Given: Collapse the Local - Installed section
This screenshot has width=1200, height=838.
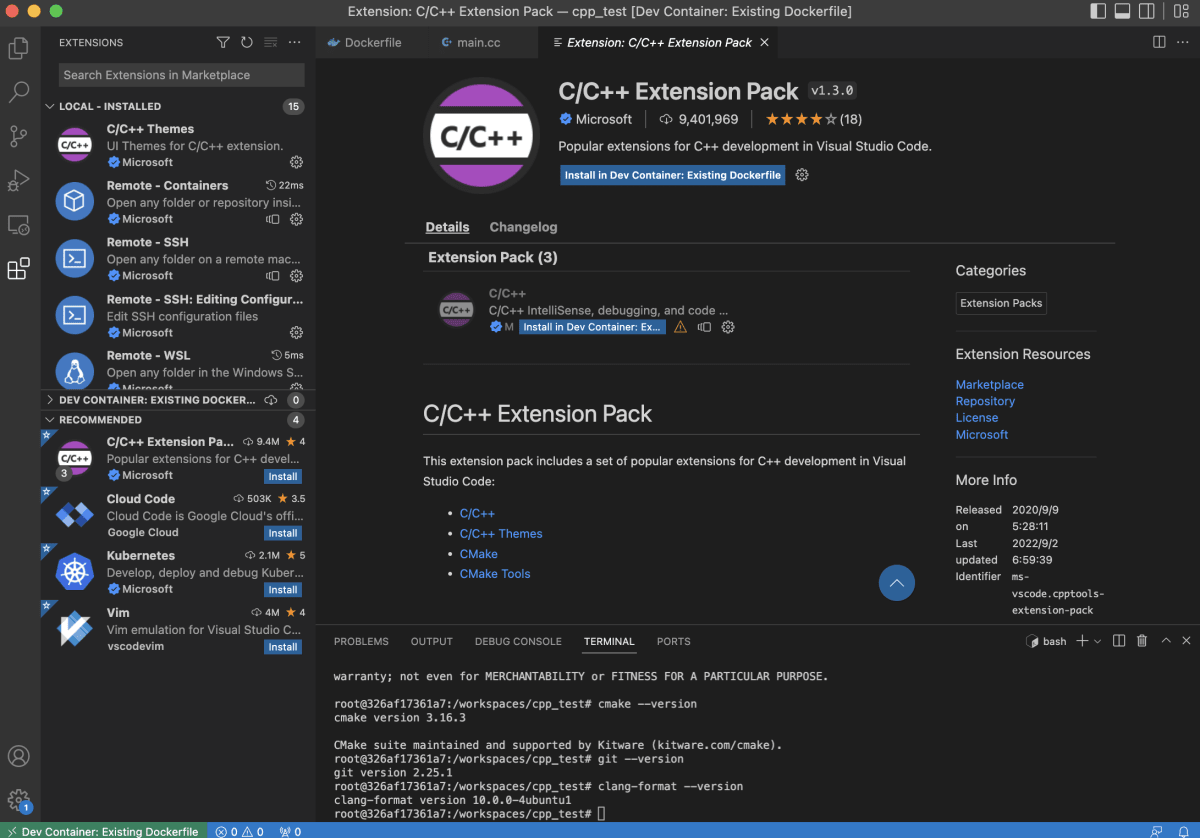Looking at the screenshot, I should tap(51, 106).
